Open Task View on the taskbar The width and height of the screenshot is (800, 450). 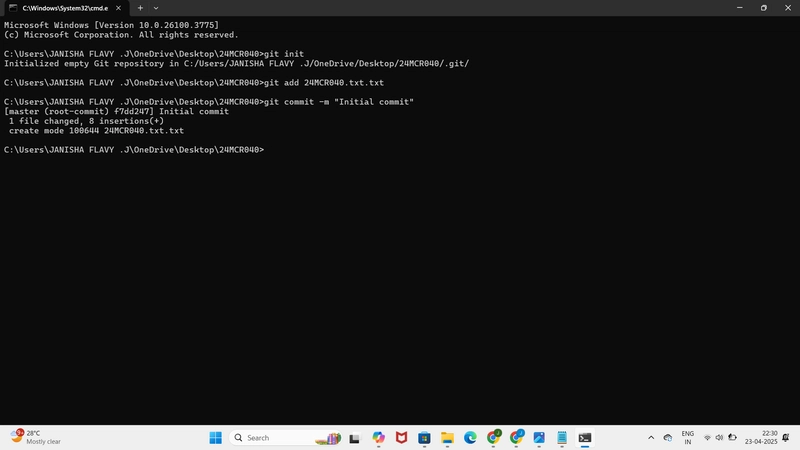pyautogui.click(x=355, y=438)
